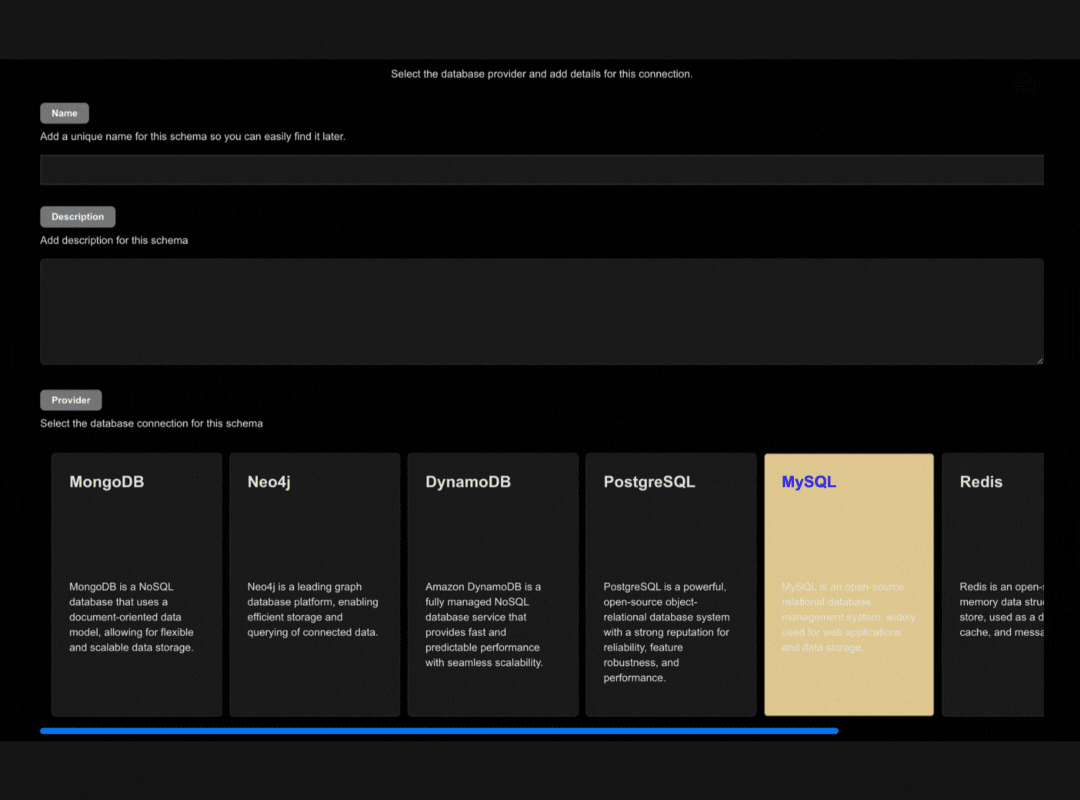
Task: Click the description text area
Action: pos(540,311)
